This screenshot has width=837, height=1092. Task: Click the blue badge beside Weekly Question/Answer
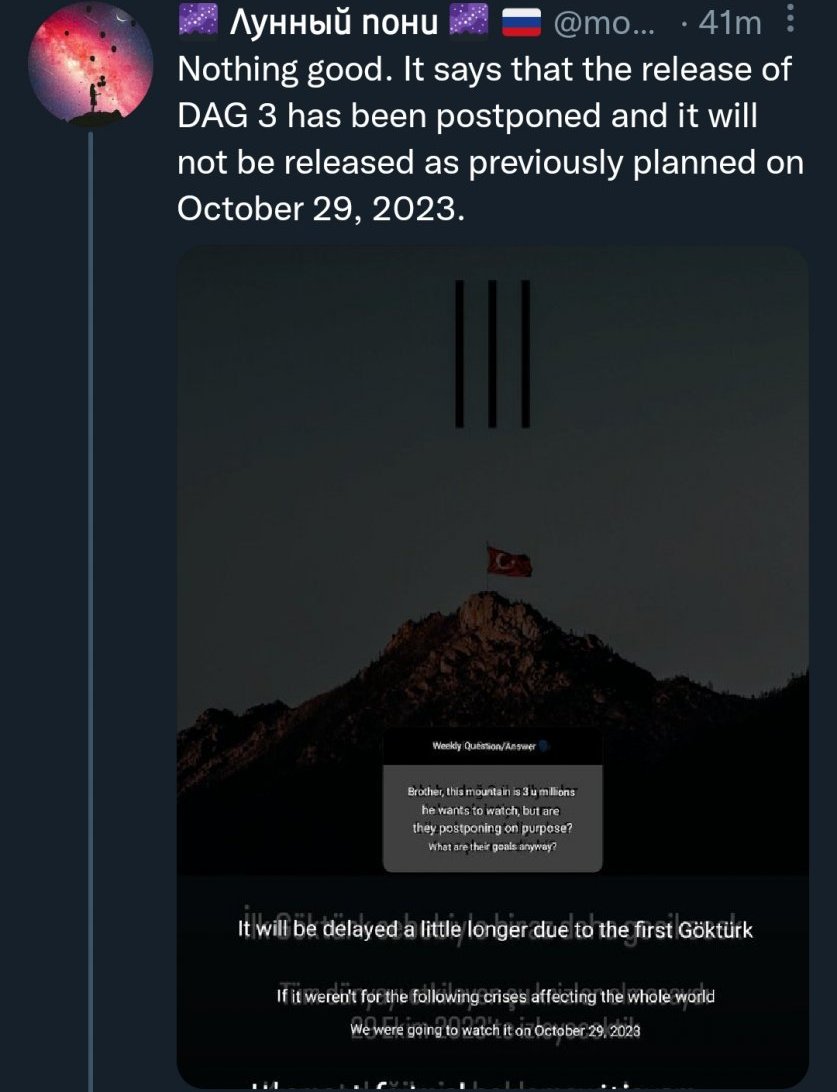tap(545, 746)
